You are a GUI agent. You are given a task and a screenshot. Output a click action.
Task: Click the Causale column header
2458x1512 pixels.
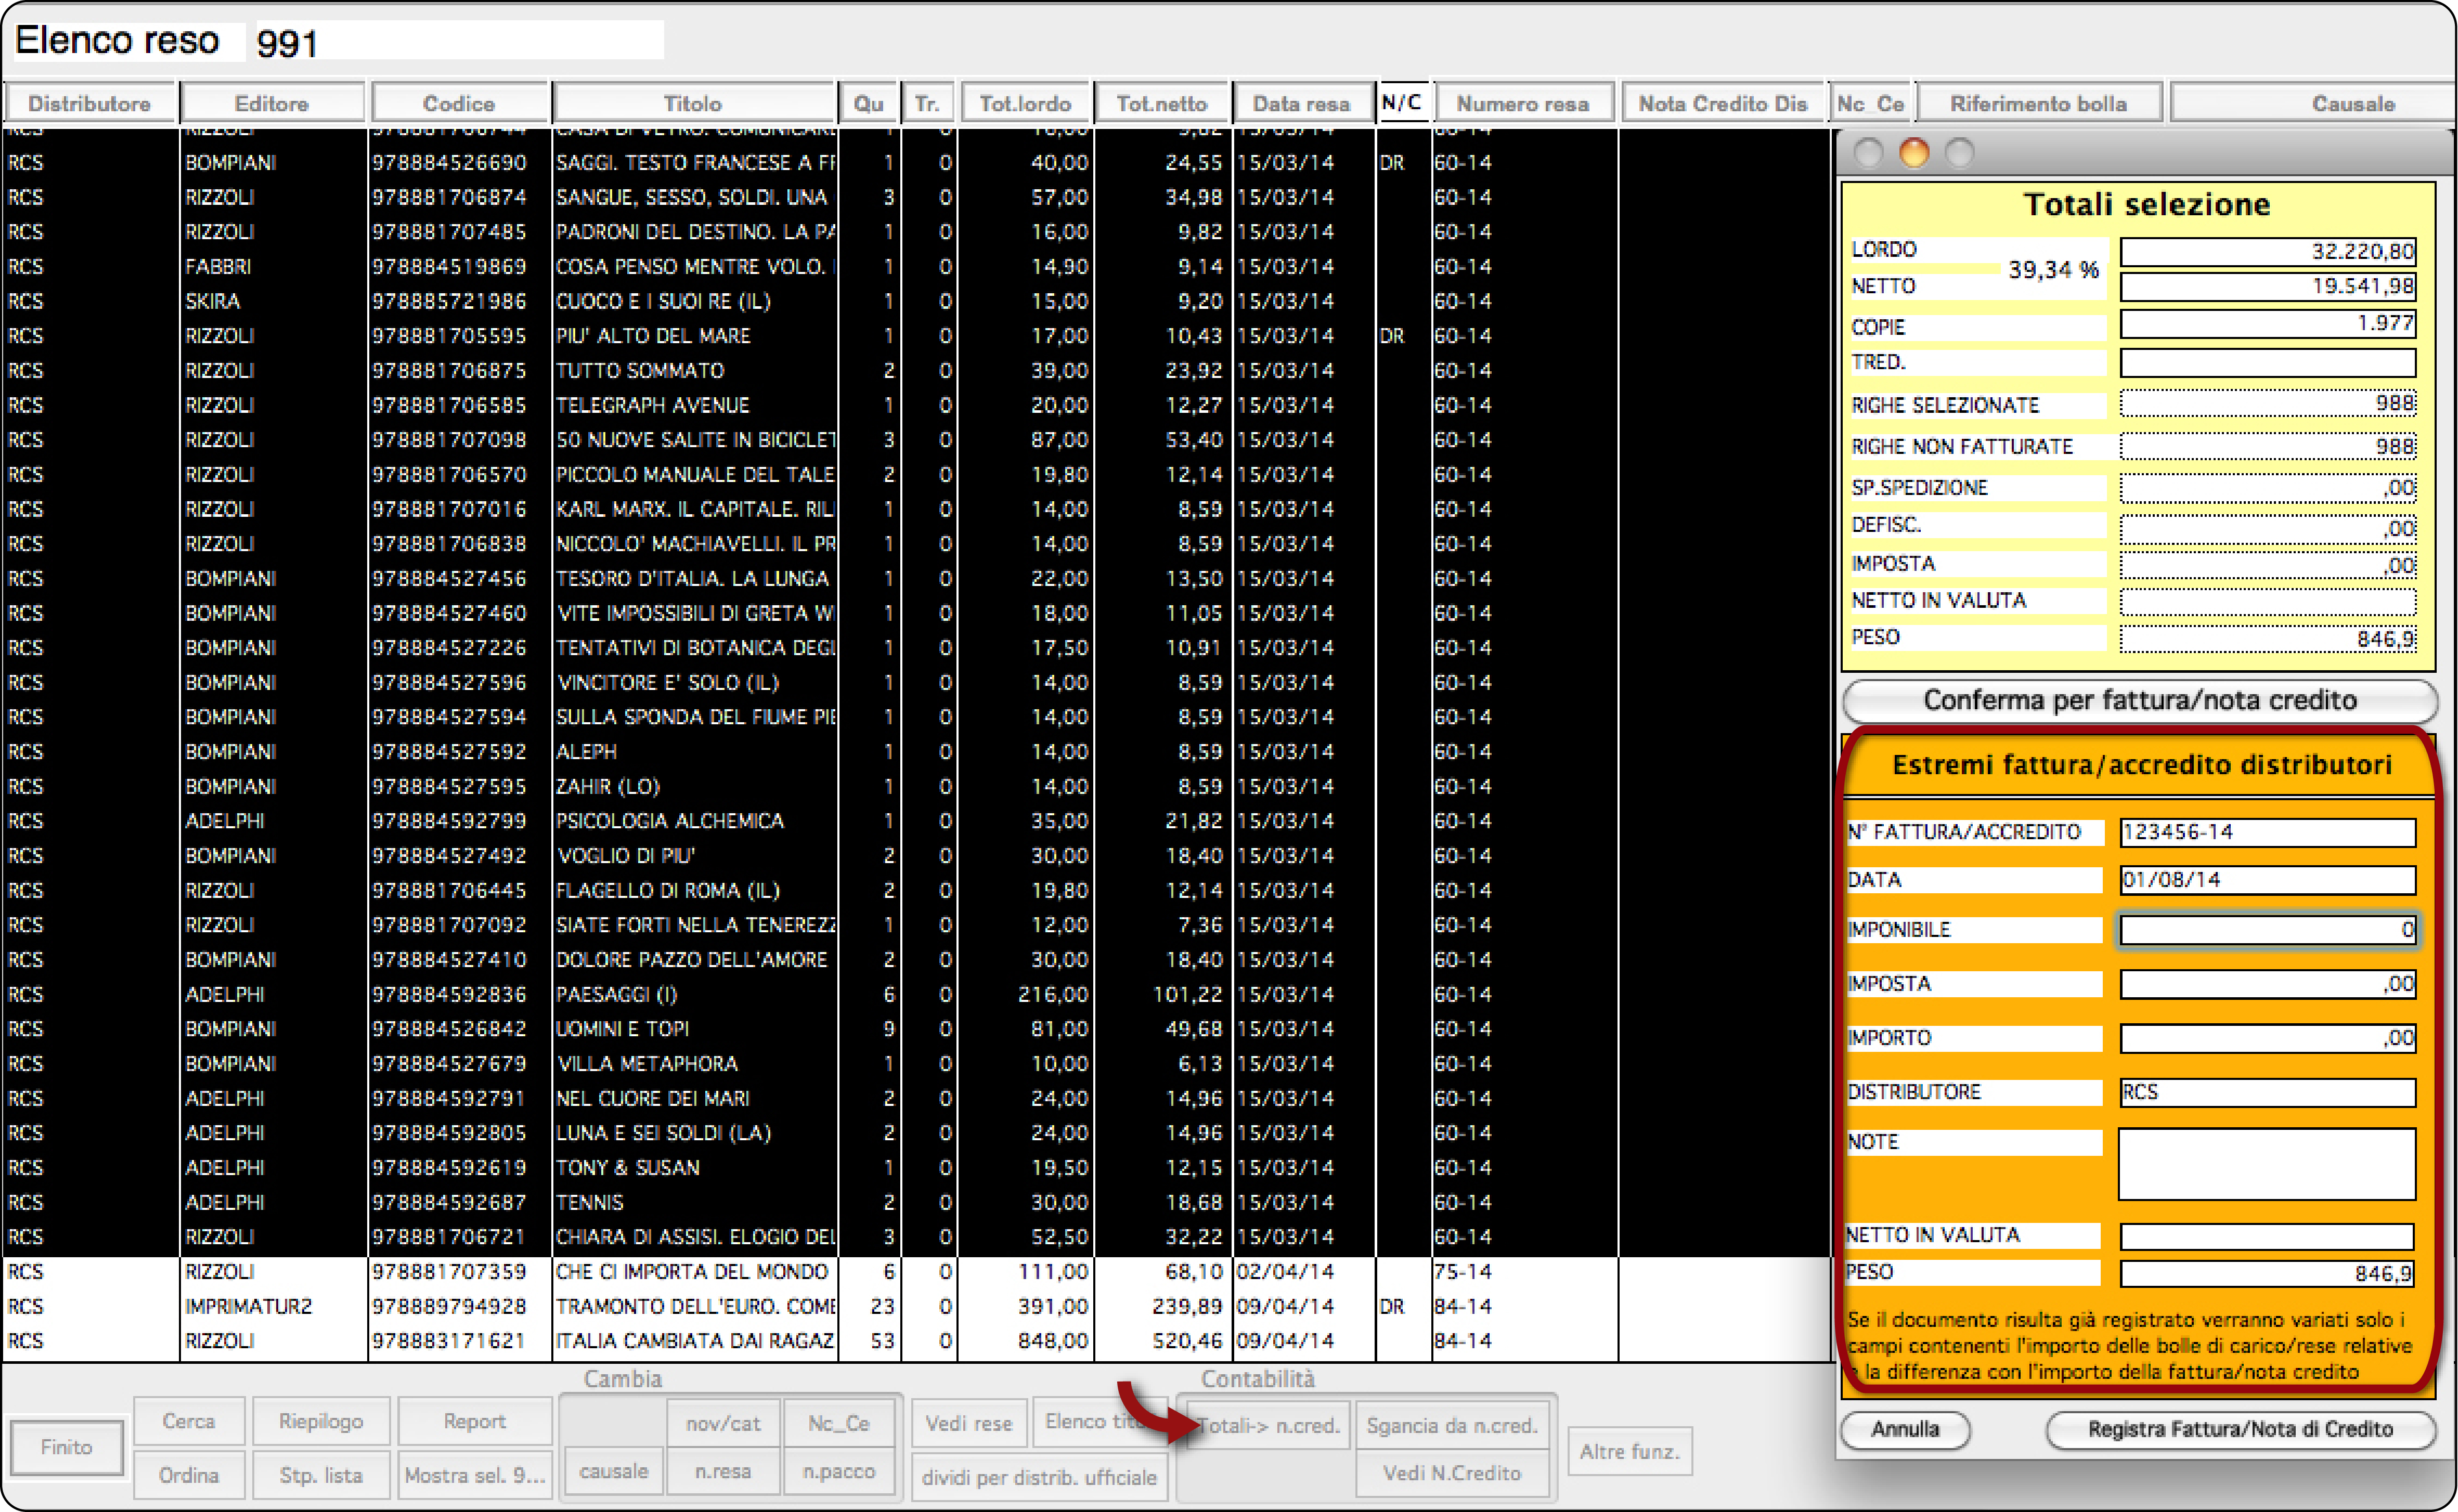pyautogui.click(x=2313, y=104)
